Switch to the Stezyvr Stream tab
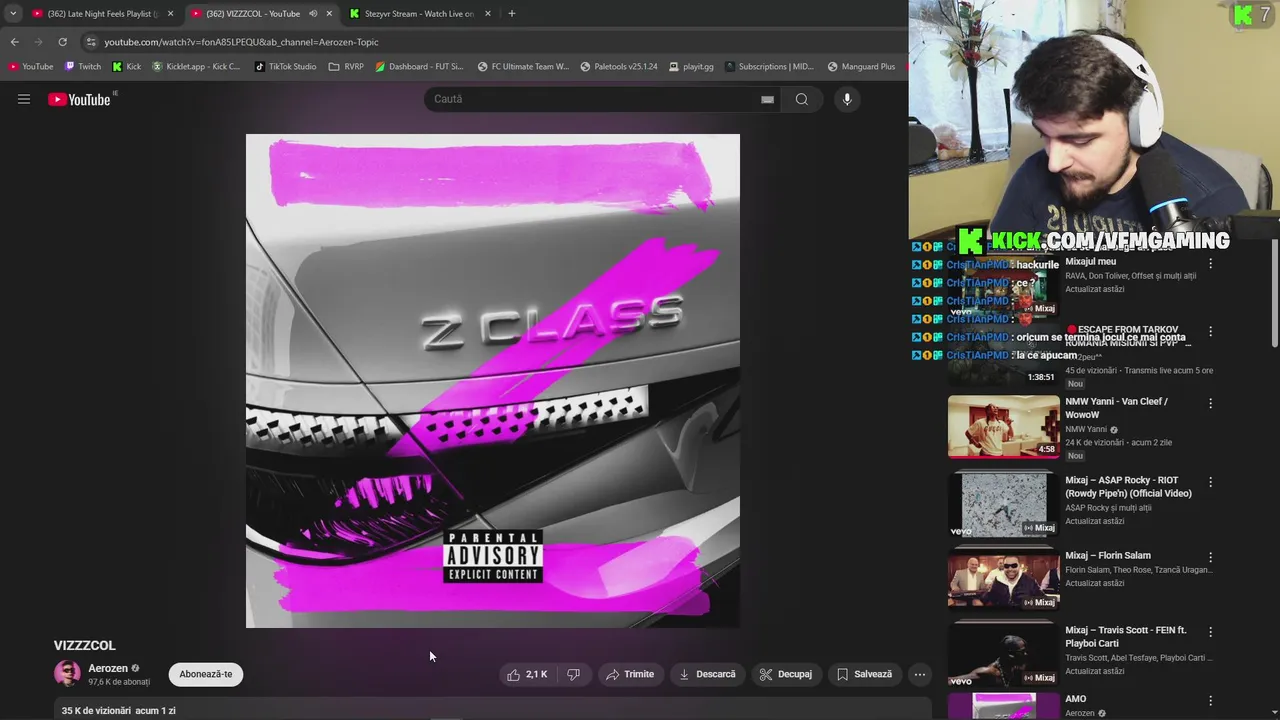The width and height of the screenshot is (1280, 720). [420, 14]
